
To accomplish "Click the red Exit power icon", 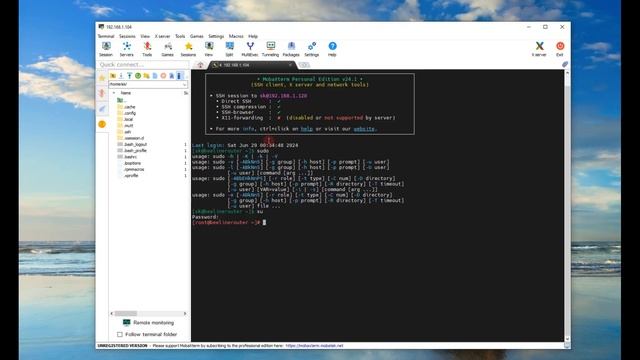I will (x=560, y=46).
